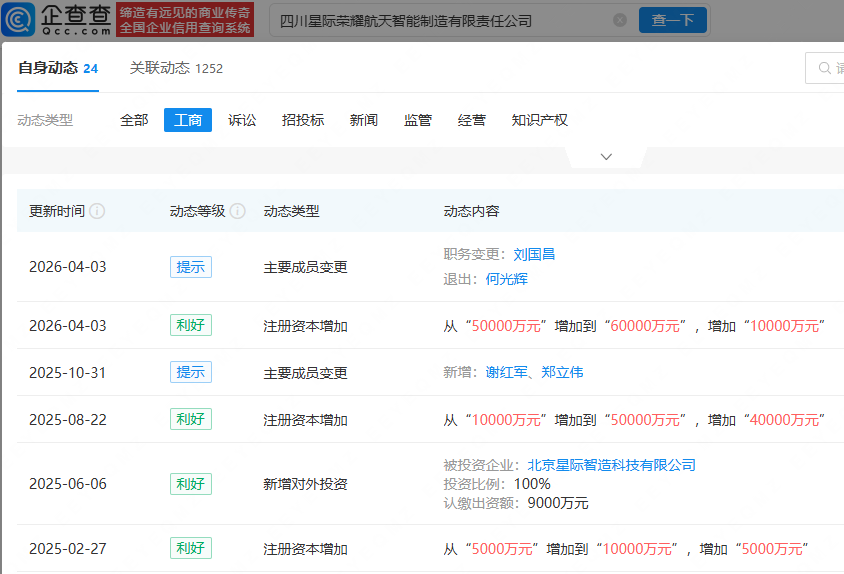
Task: Filter dynamics by 全部
Action: click(x=134, y=120)
